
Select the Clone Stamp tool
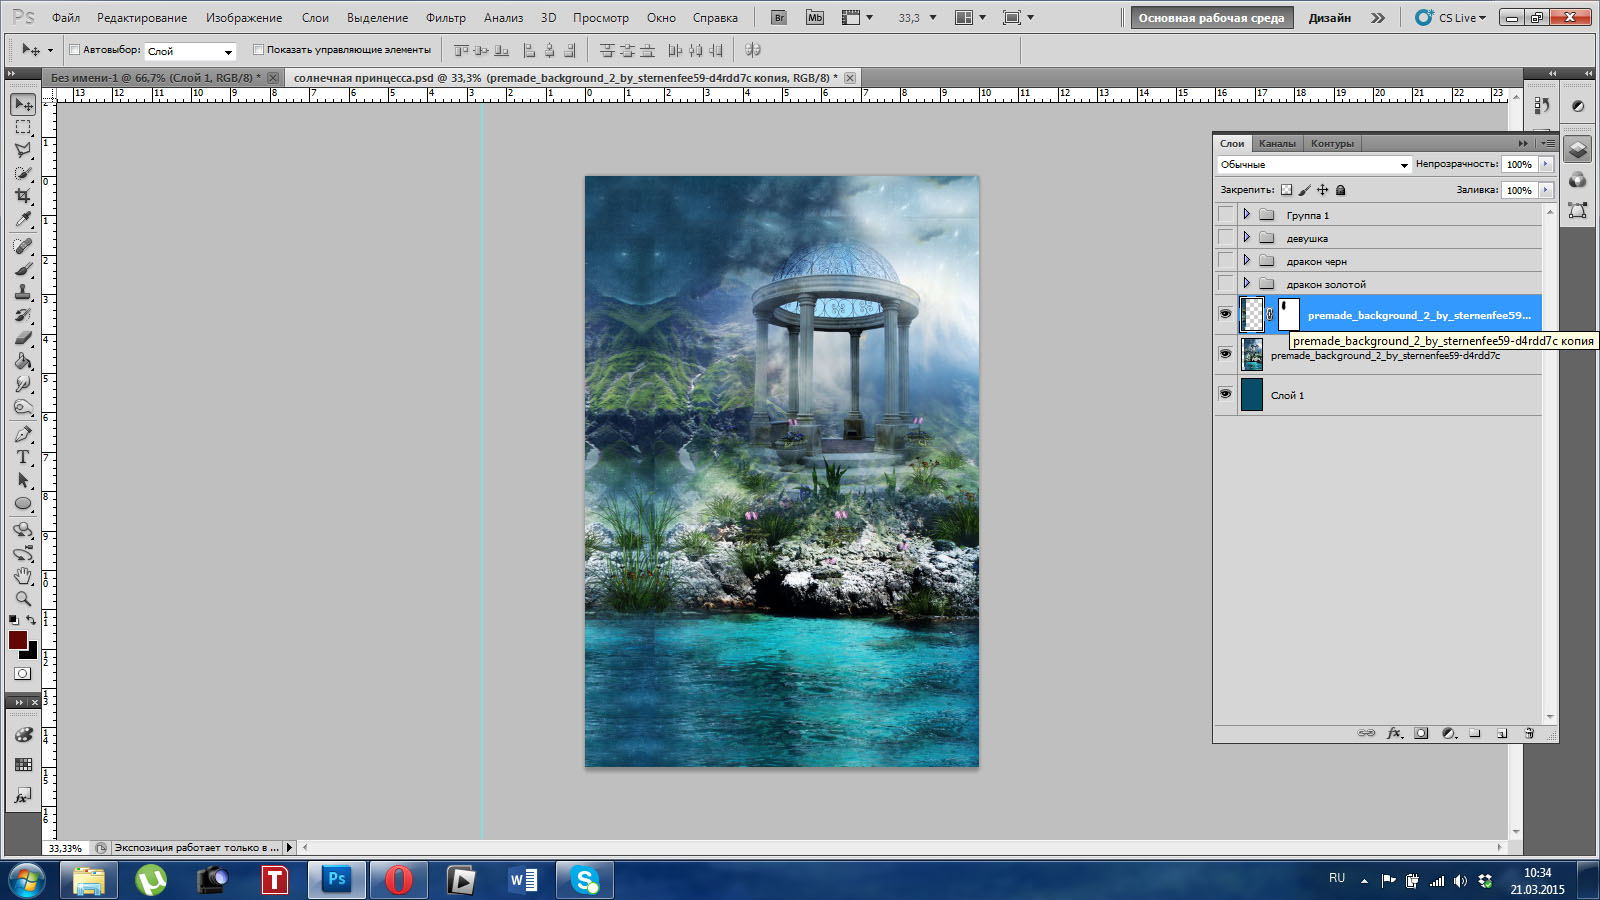tap(23, 292)
